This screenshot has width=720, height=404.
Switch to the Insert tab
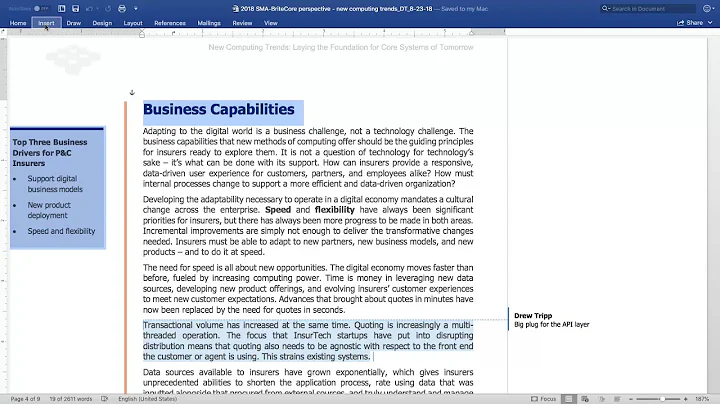(46, 23)
